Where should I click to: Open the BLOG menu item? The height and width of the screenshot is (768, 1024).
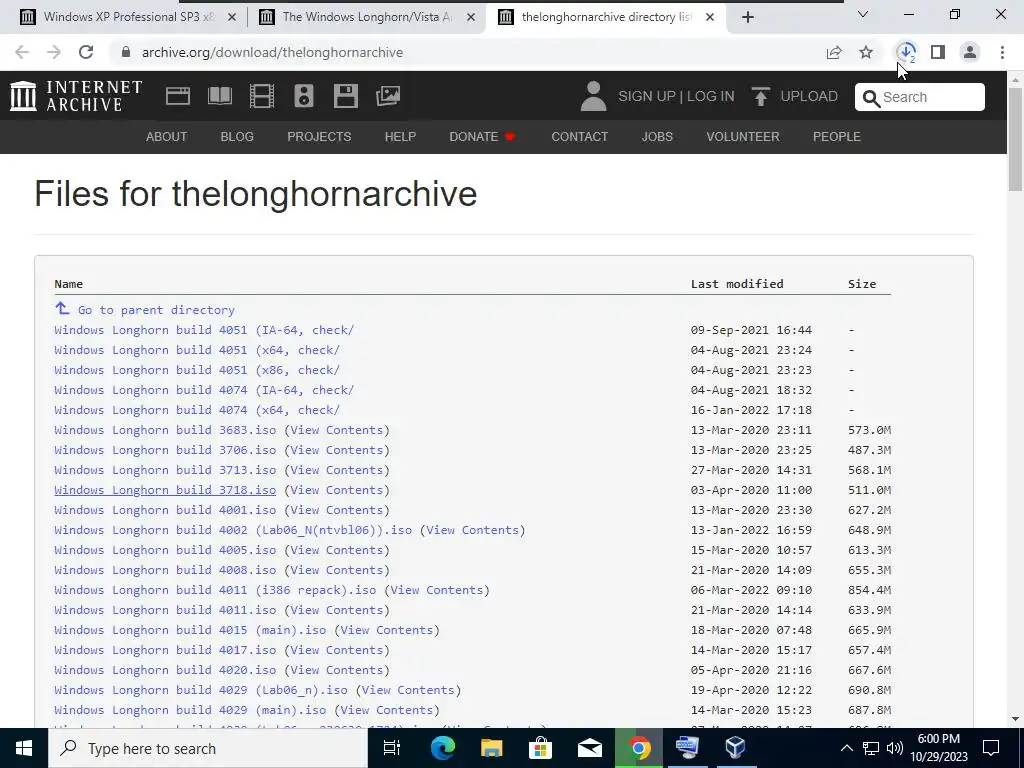pyautogui.click(x=237, y=136)
